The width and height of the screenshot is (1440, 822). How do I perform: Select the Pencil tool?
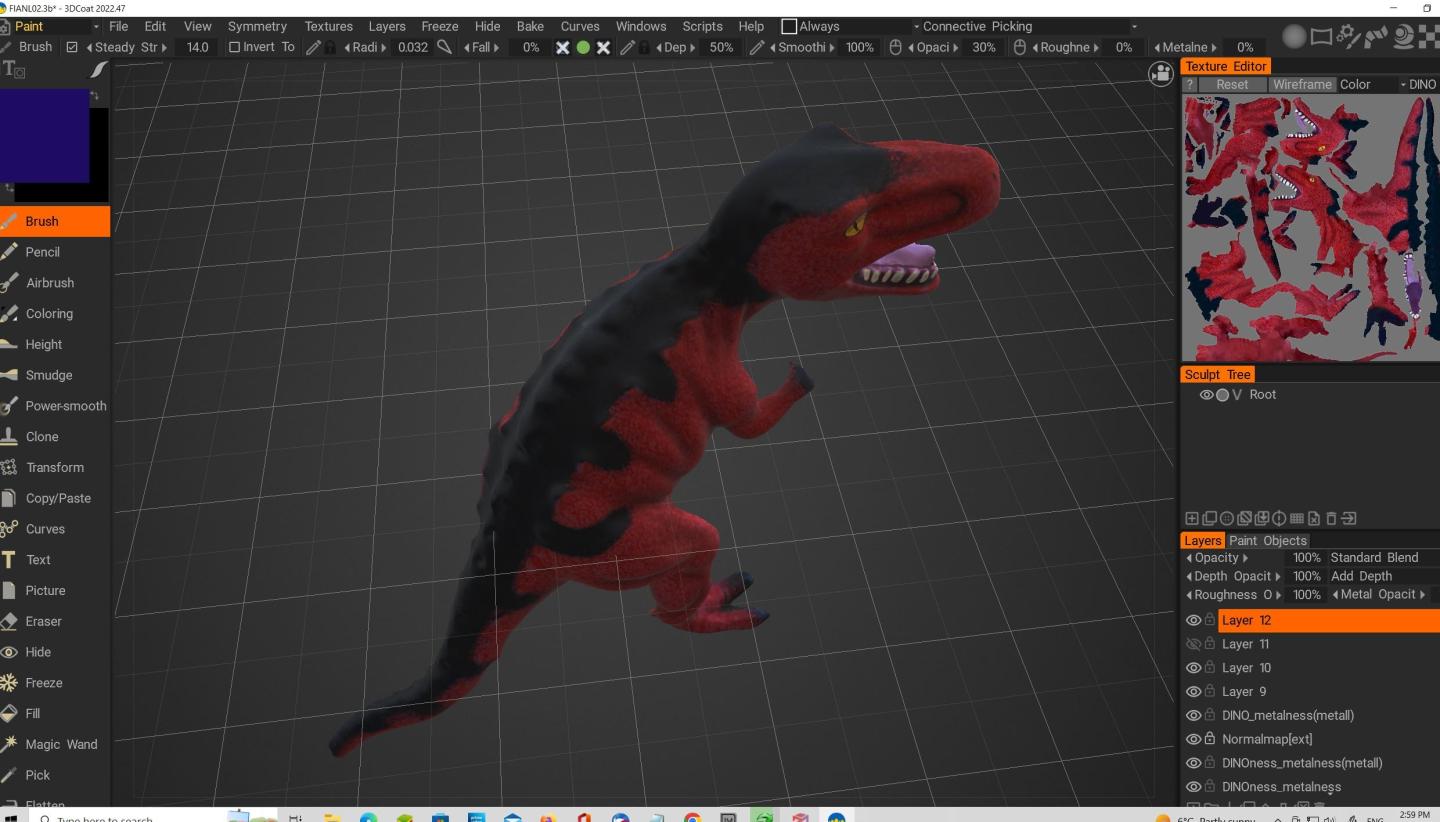point(54,252)
